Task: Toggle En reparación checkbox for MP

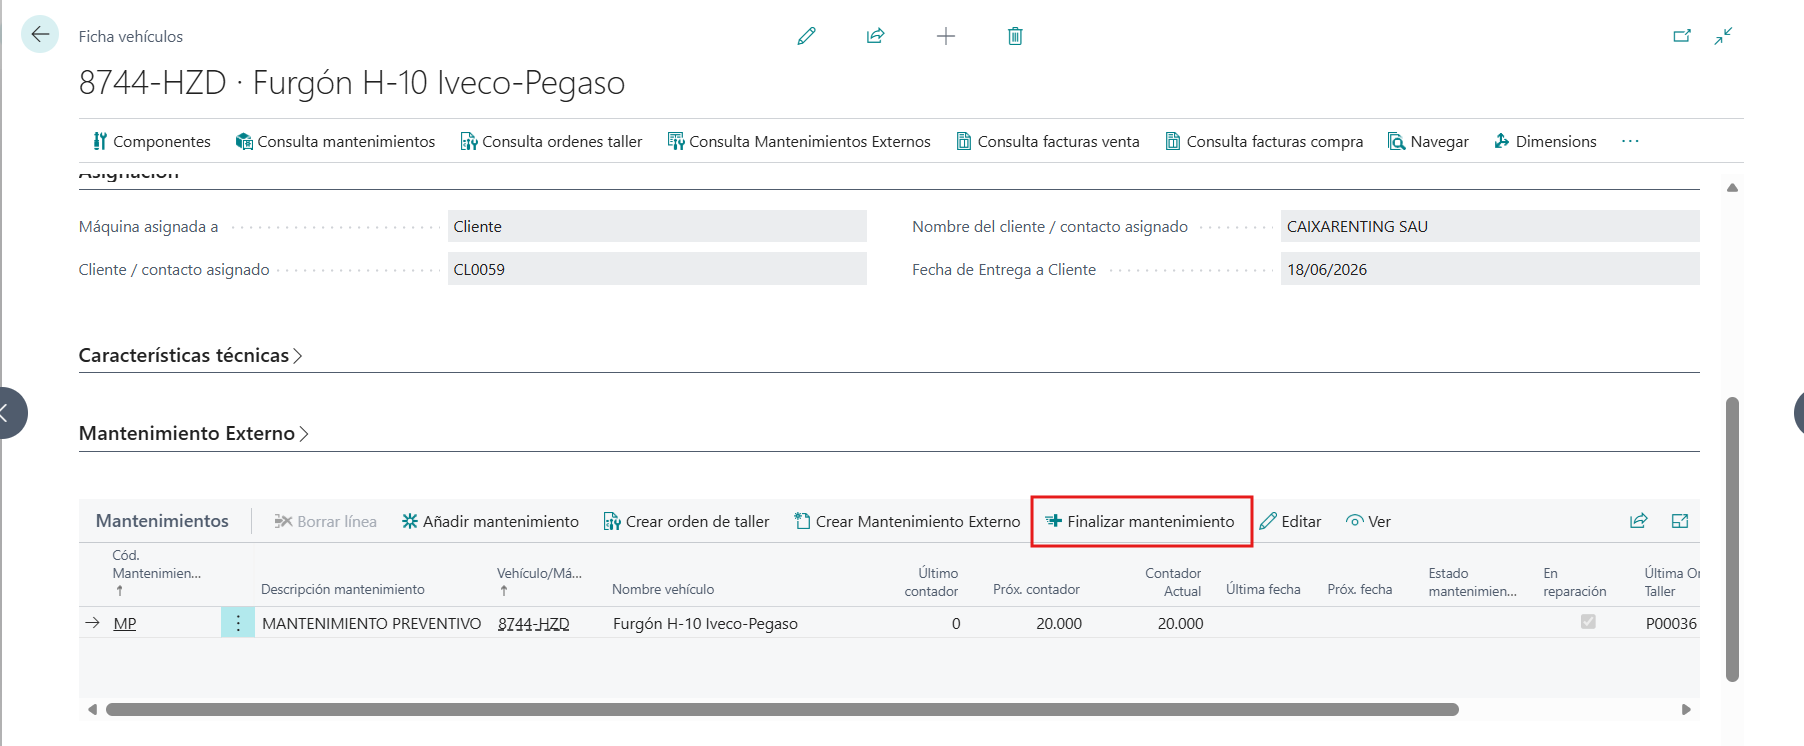Action: tap(1588, 622)
